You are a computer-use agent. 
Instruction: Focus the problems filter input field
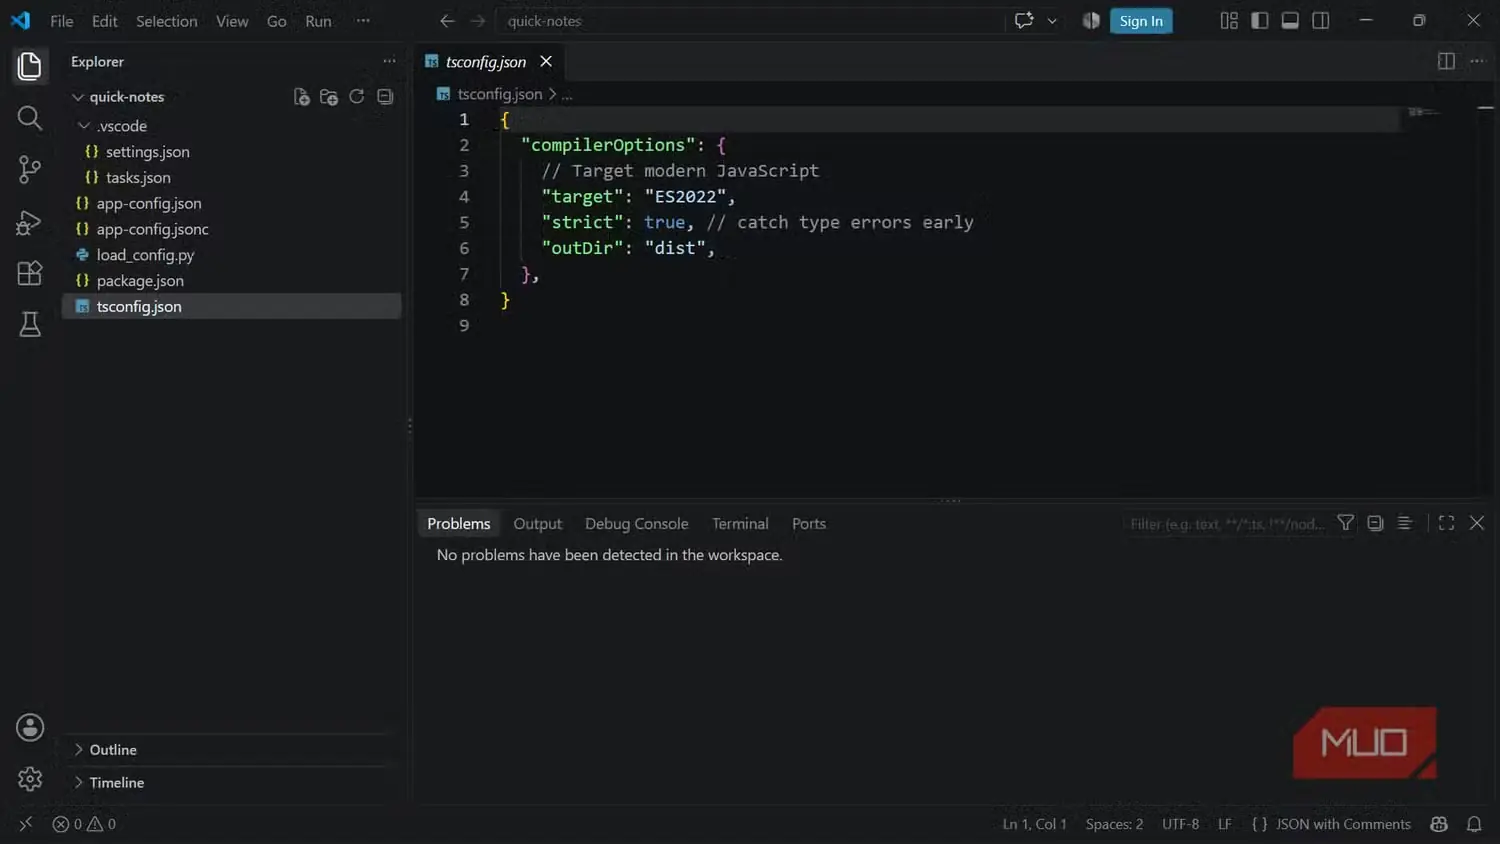click(x=1227, y=524)
